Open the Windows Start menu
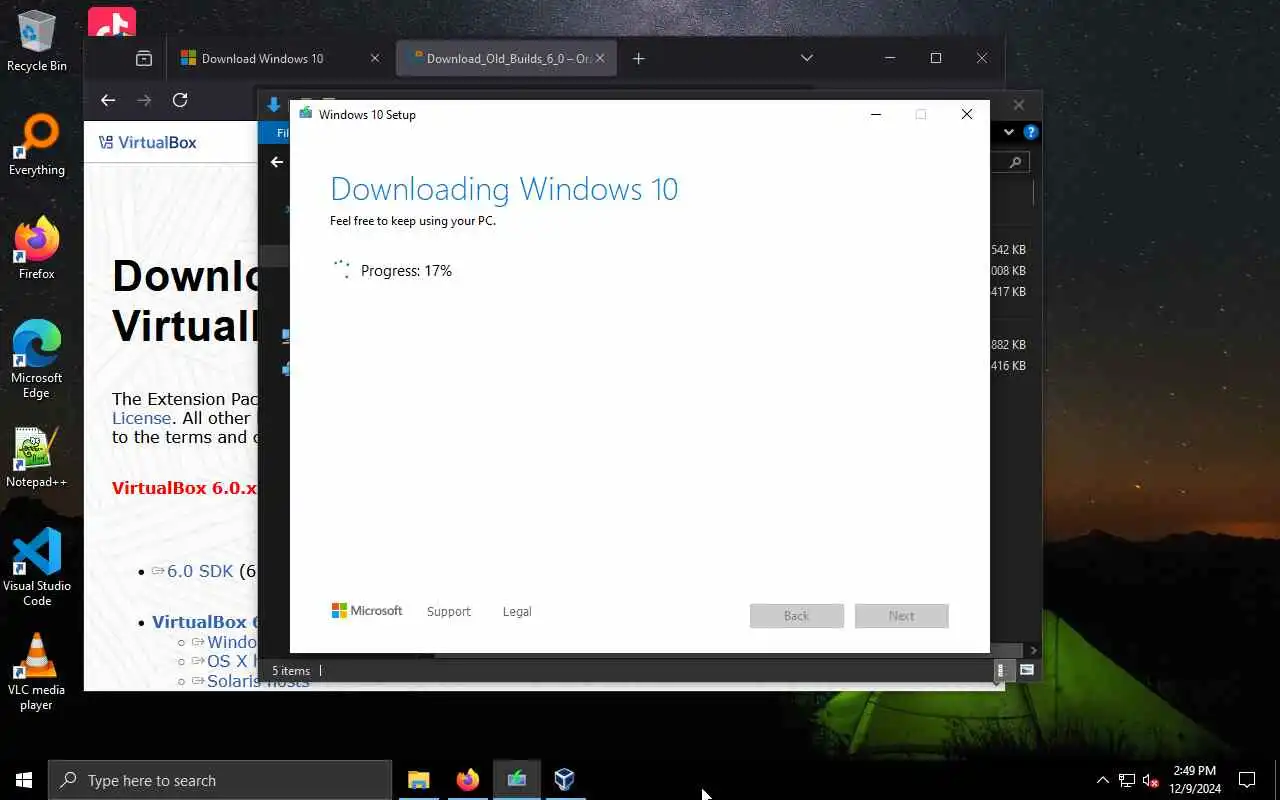The image size is (1280, 800). click(24, 780)
